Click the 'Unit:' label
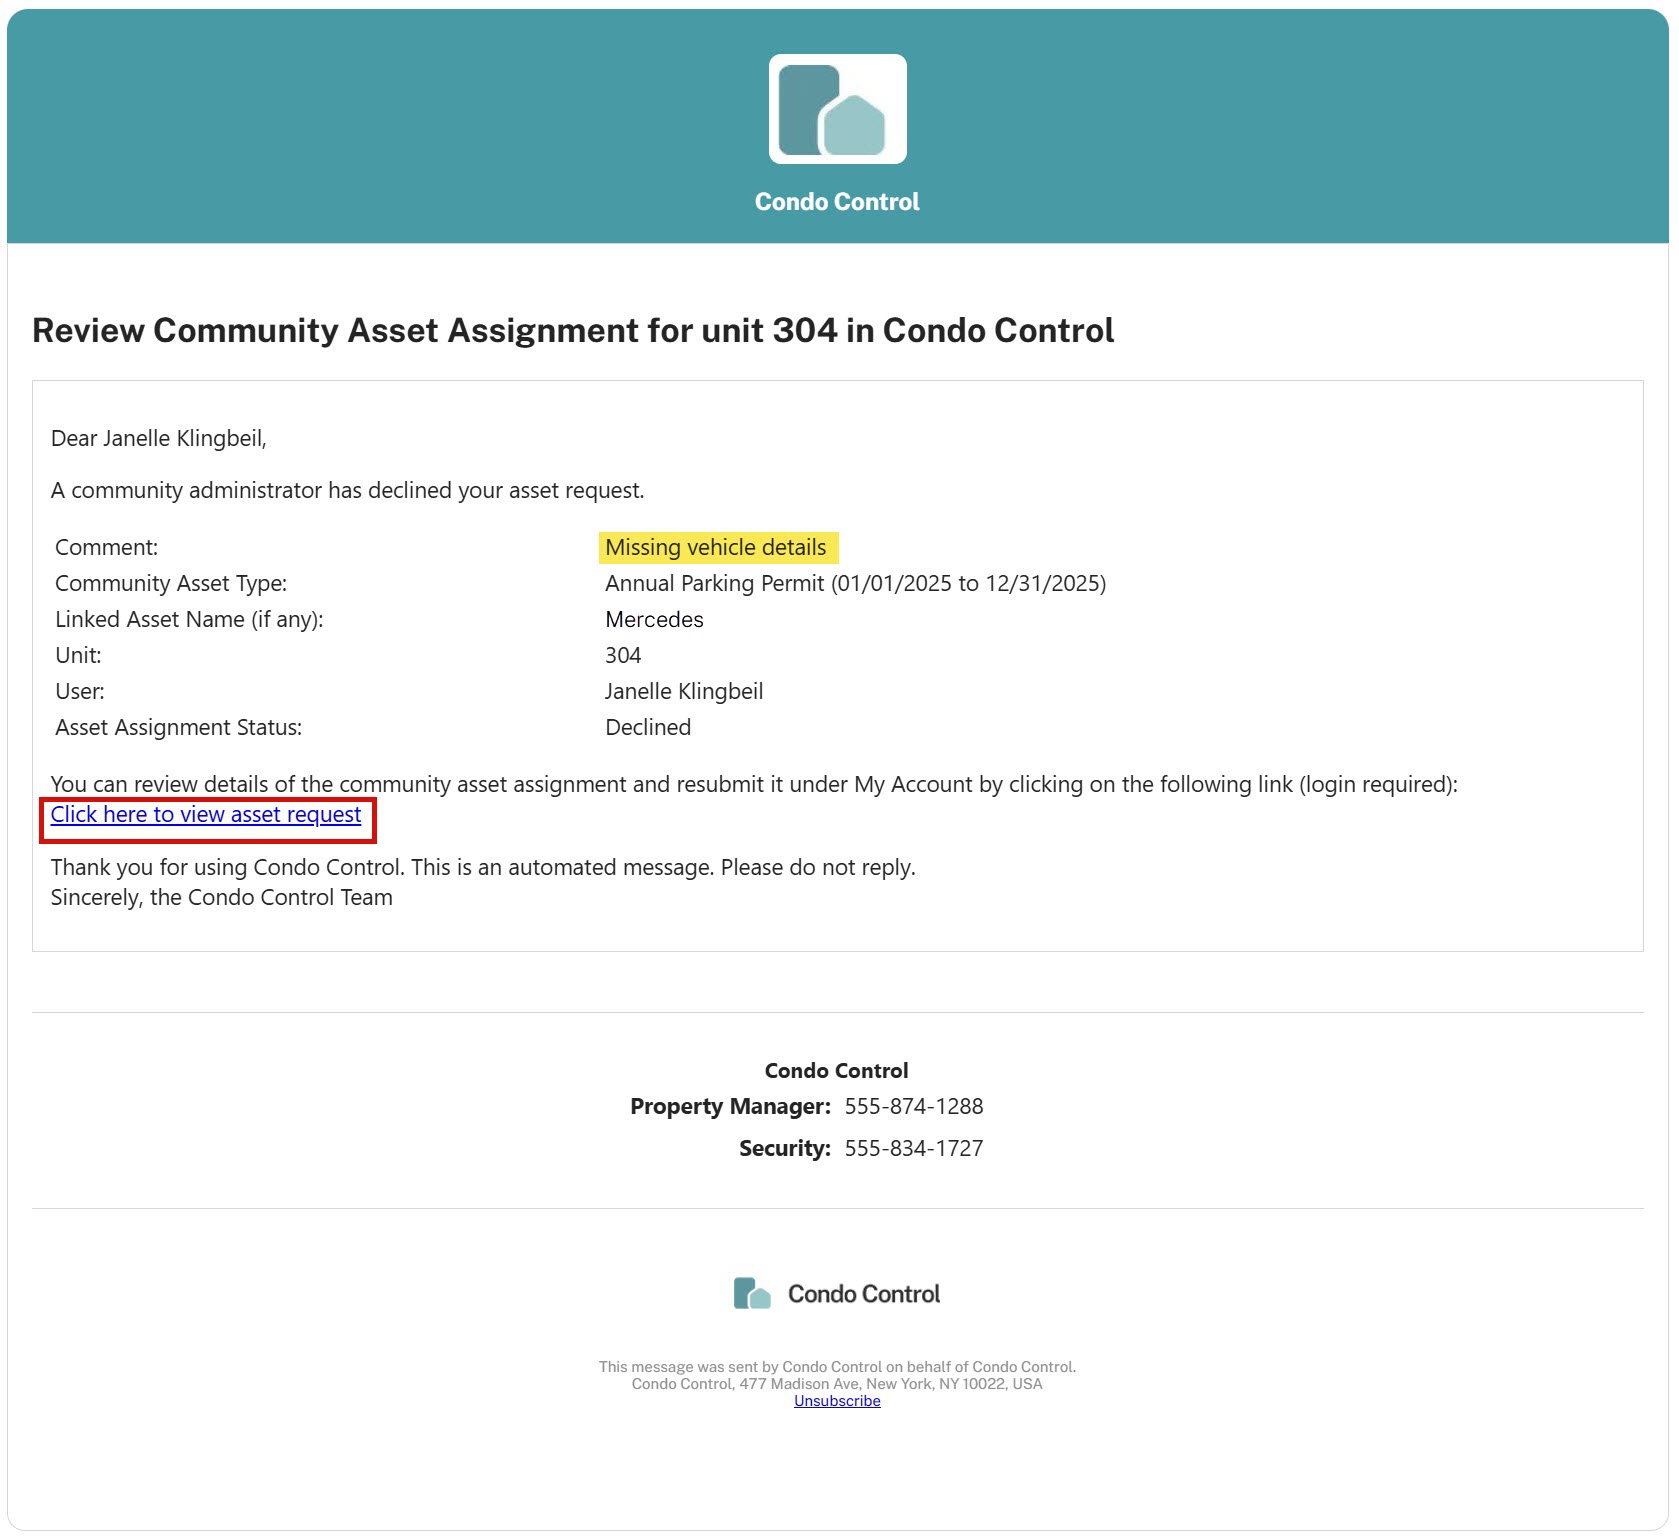 click(78, 656)
